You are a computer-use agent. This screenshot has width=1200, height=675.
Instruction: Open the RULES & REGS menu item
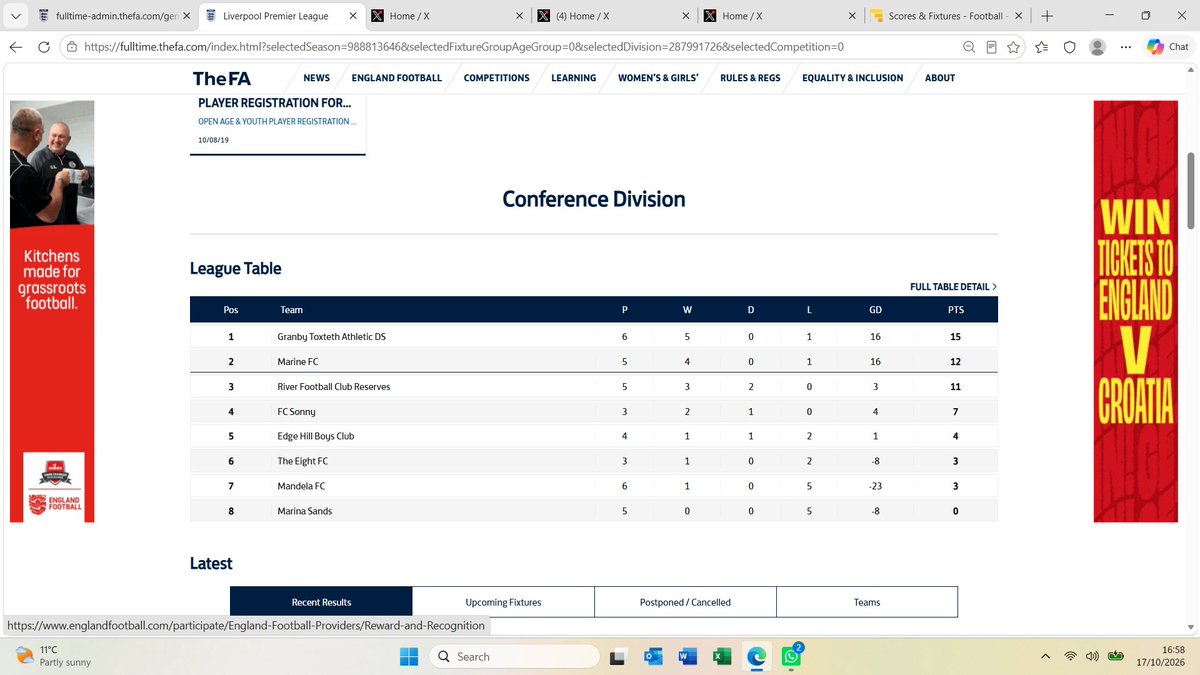coord(750,78)
